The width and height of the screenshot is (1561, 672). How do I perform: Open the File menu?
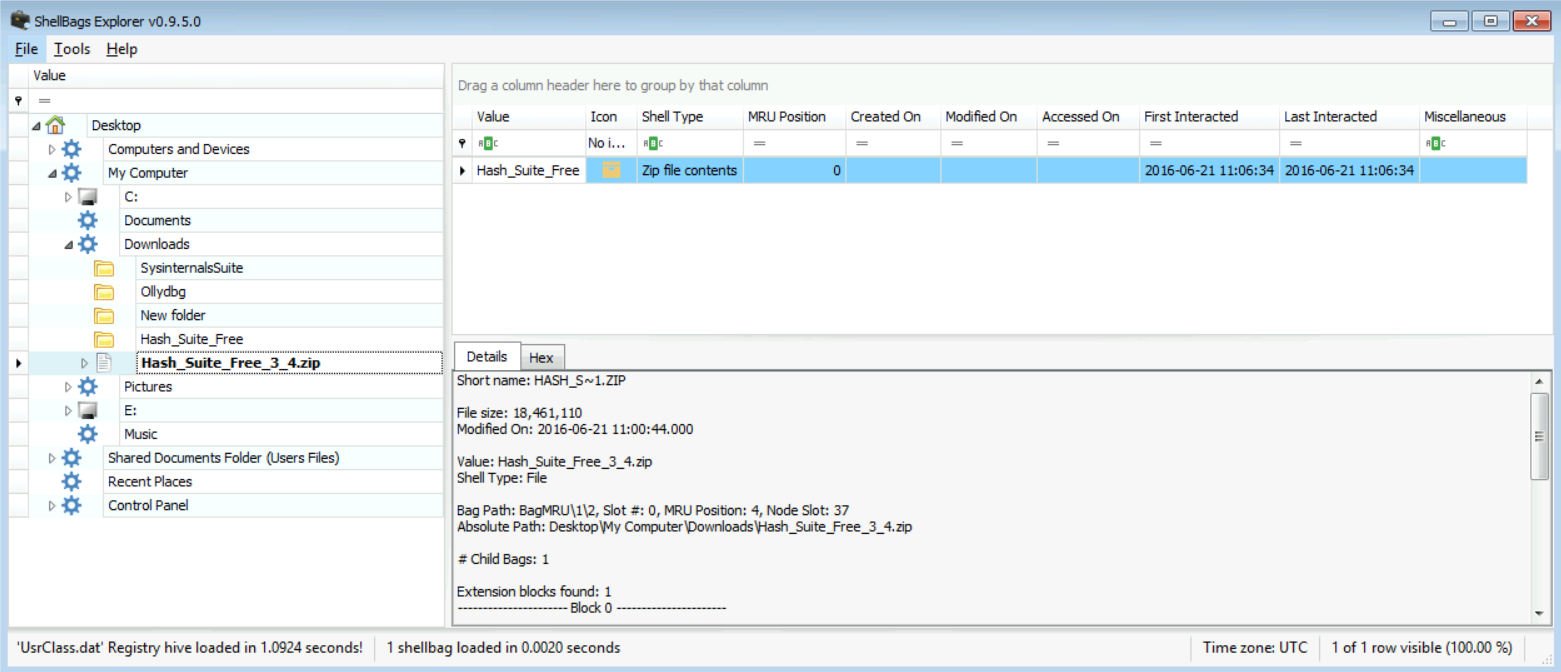(x=26, y=49)
